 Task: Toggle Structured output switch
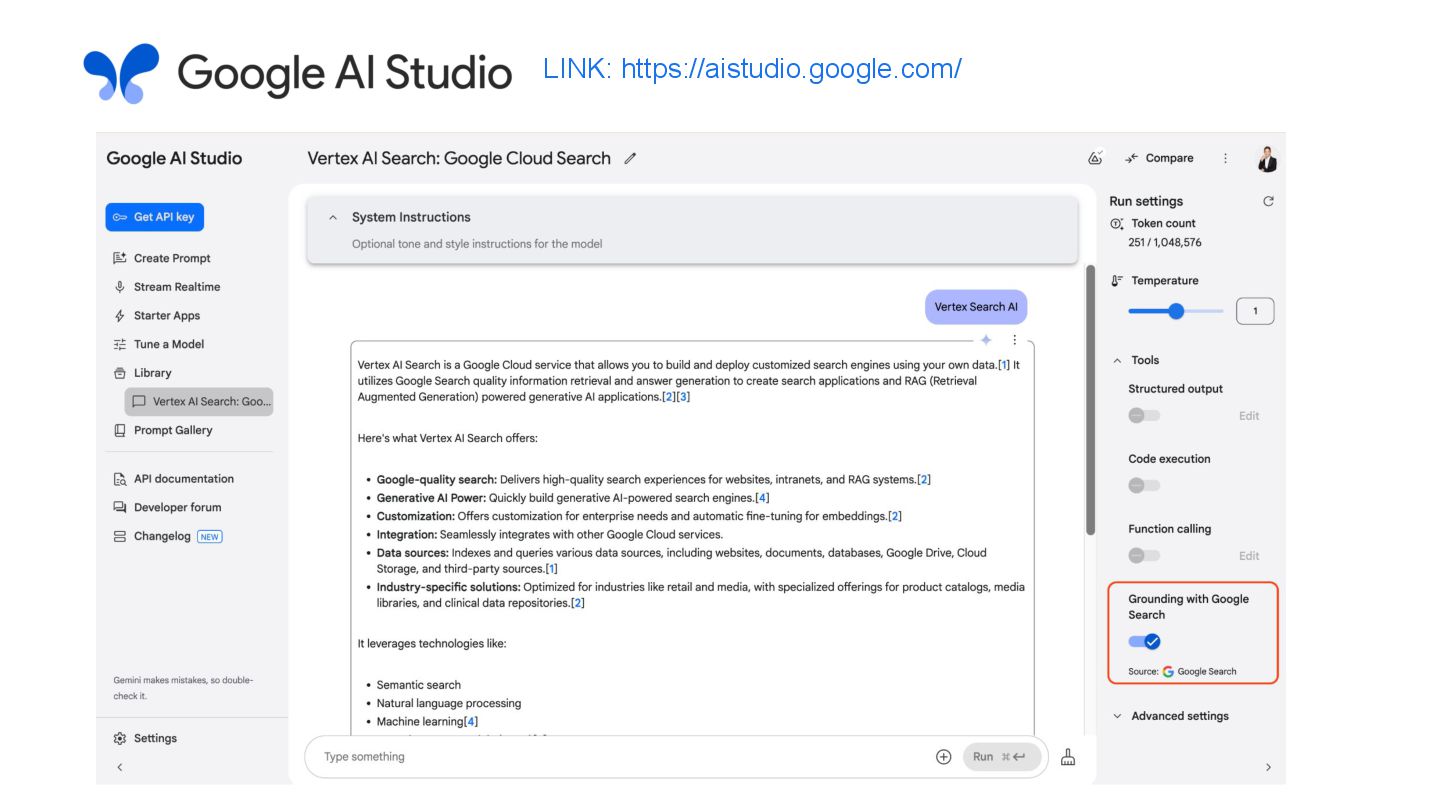click(1144, 416)
